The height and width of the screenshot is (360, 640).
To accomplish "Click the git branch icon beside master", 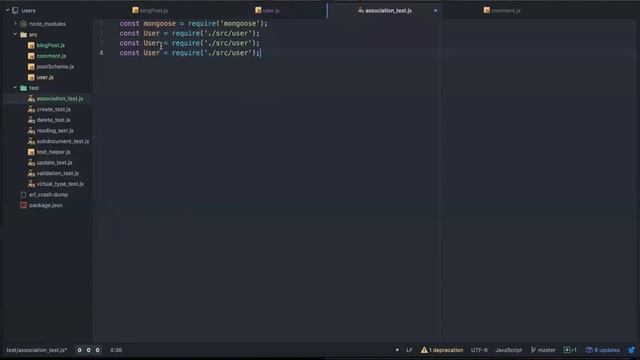I will [x=533, y=350].
